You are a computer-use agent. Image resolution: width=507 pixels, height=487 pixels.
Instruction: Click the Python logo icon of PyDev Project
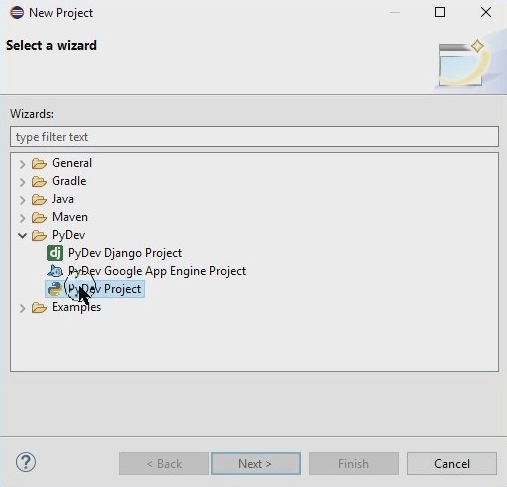(x=55, y=289)
